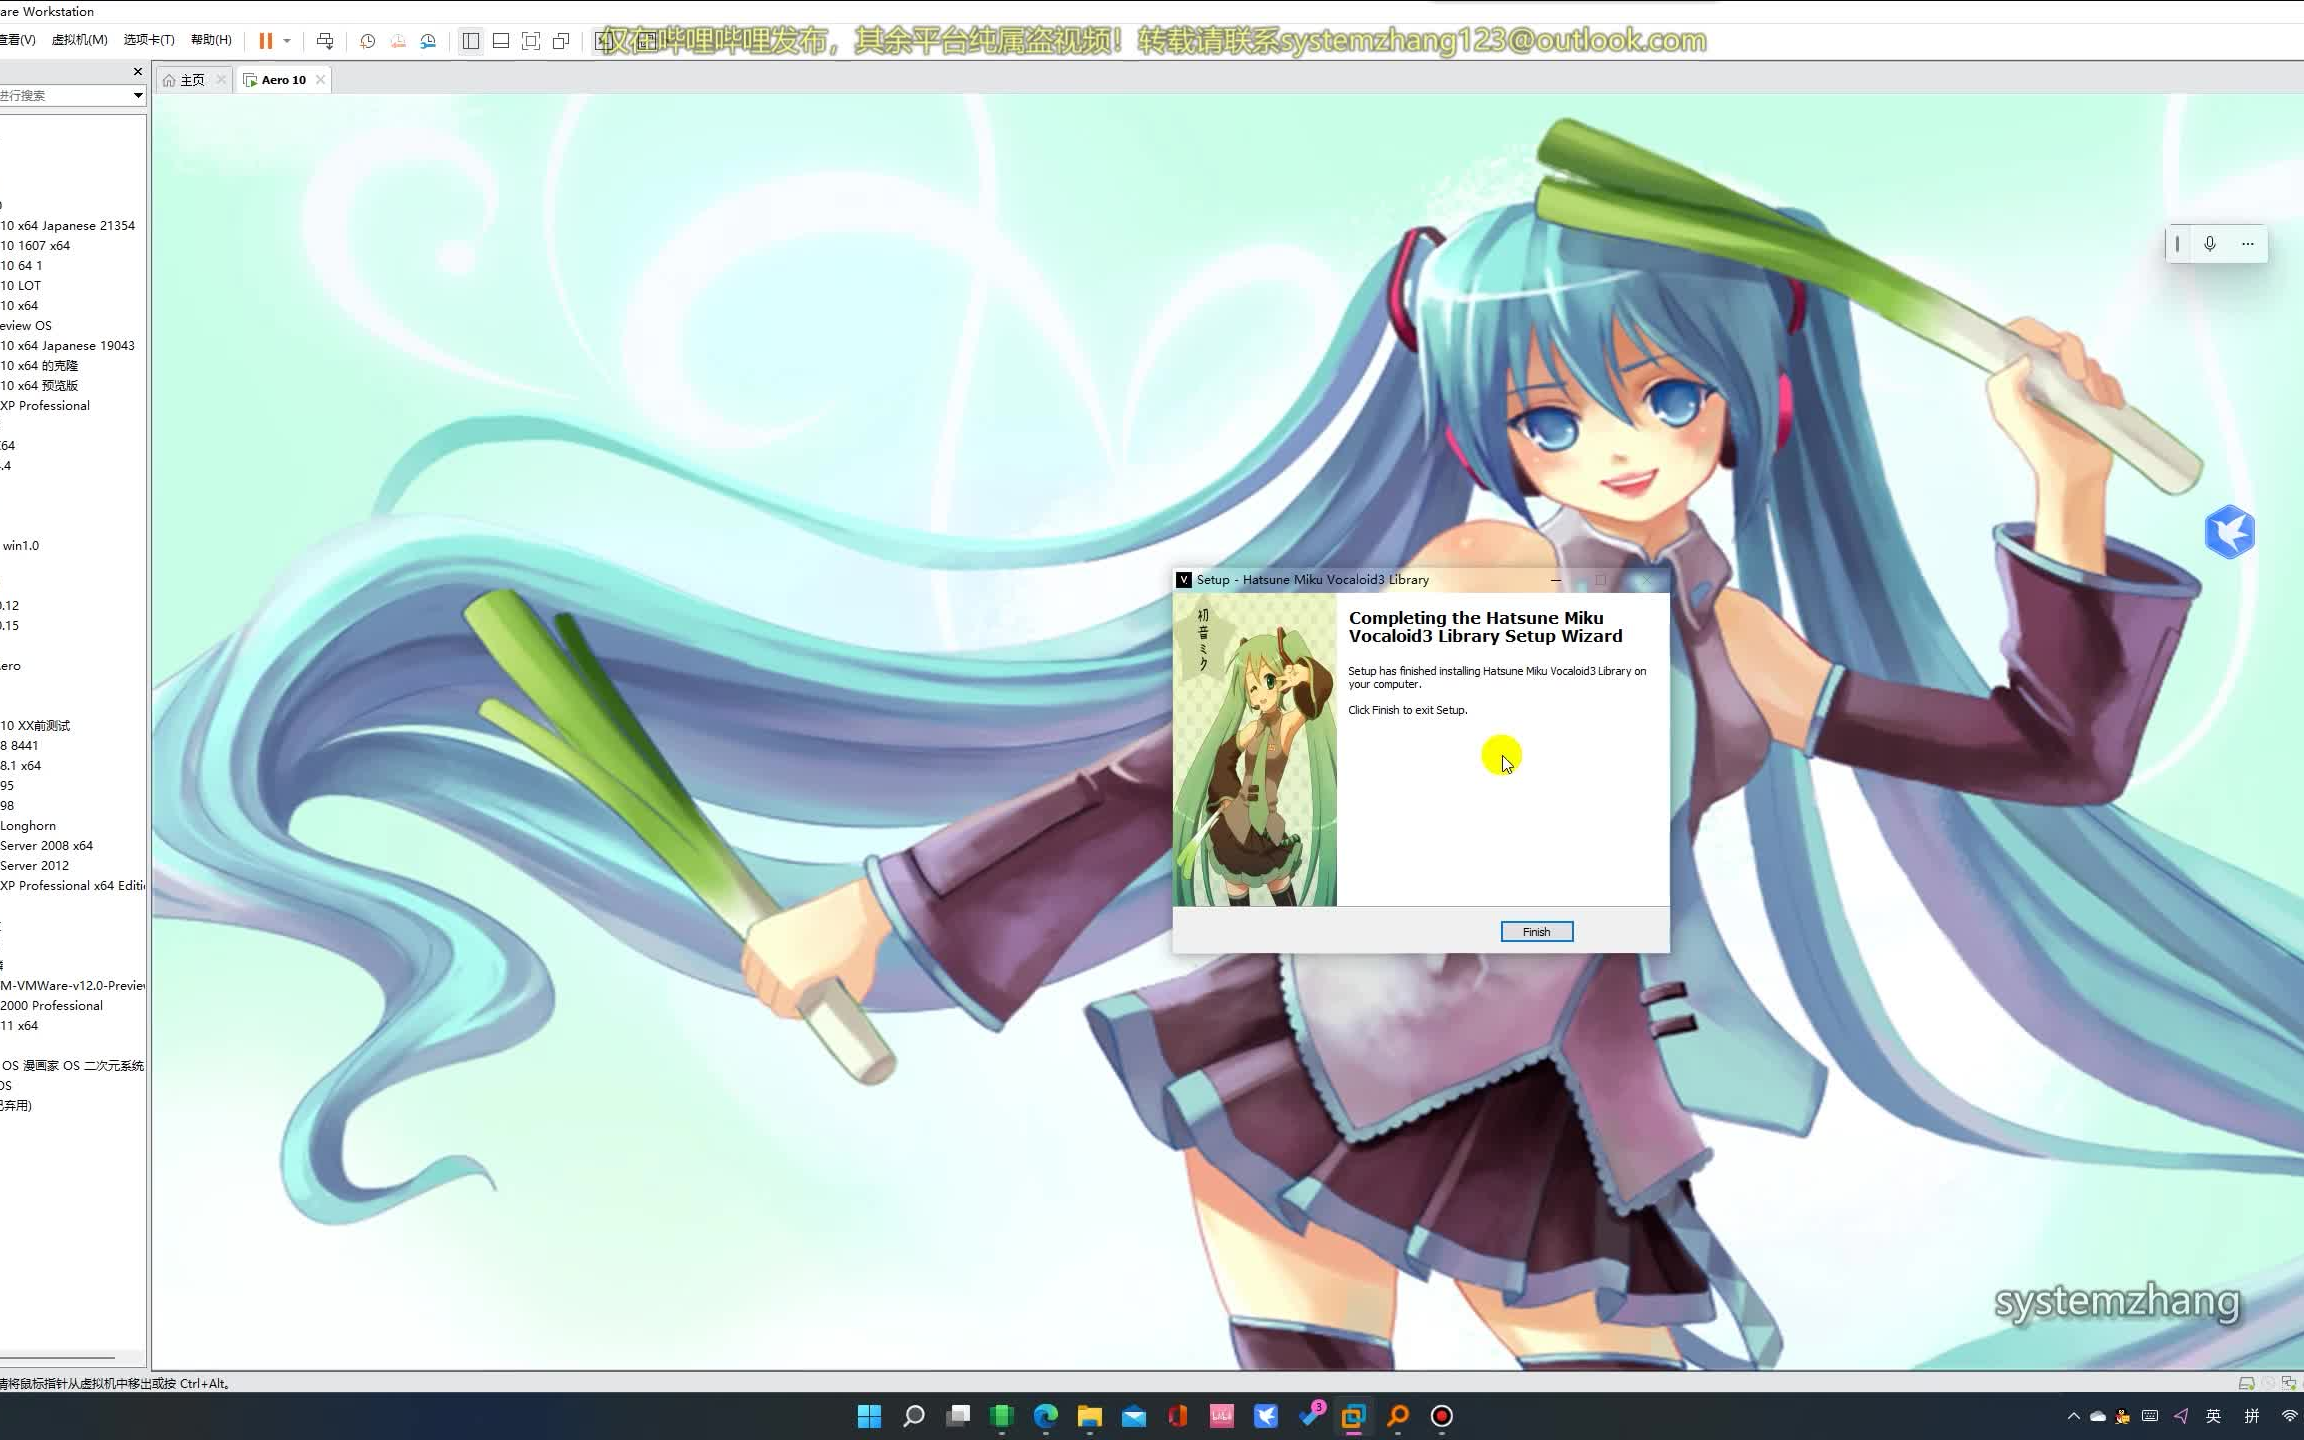Image resolution: width=2304 pixels, height=1440 pixels.
Task: Click the floating blue bird hexagon icon
Action: 2229,532
